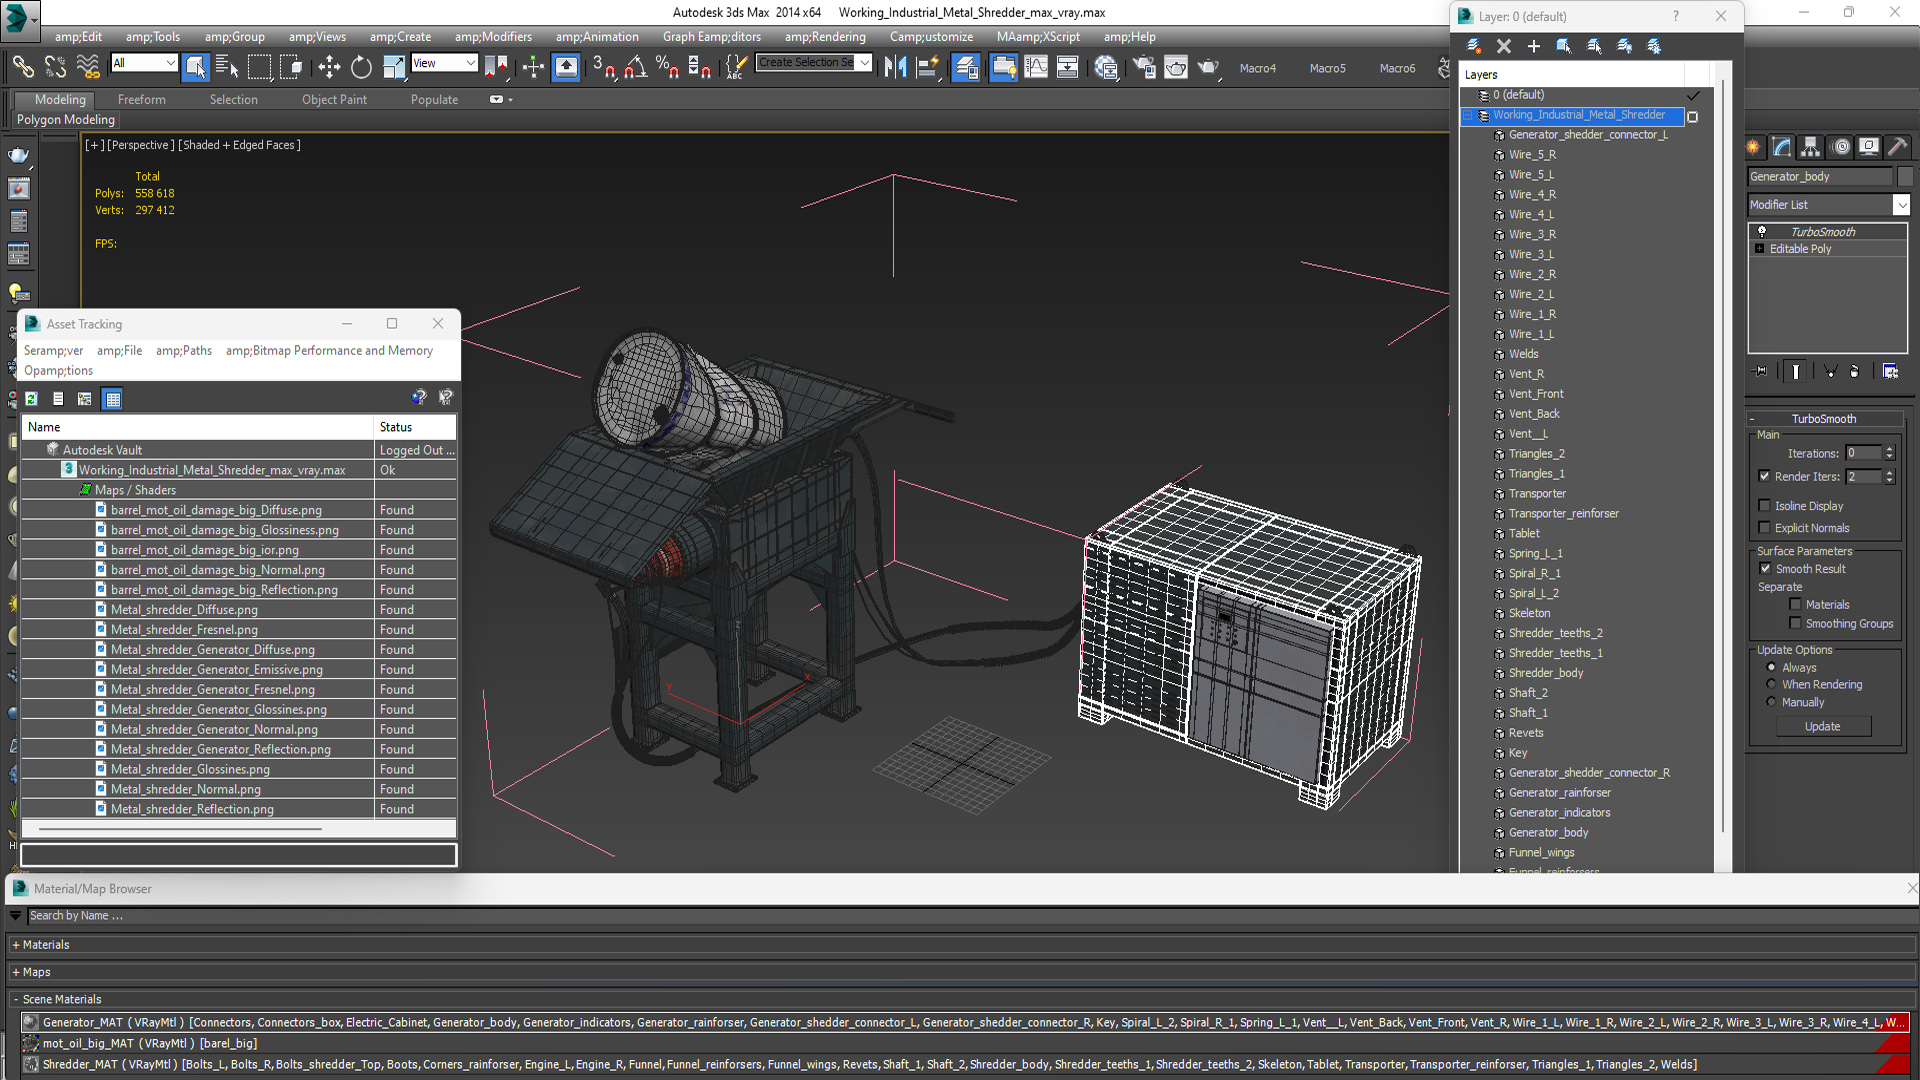Toggle the Spinner Snap button
The image size is (1920, 1080).
(699, 67)
